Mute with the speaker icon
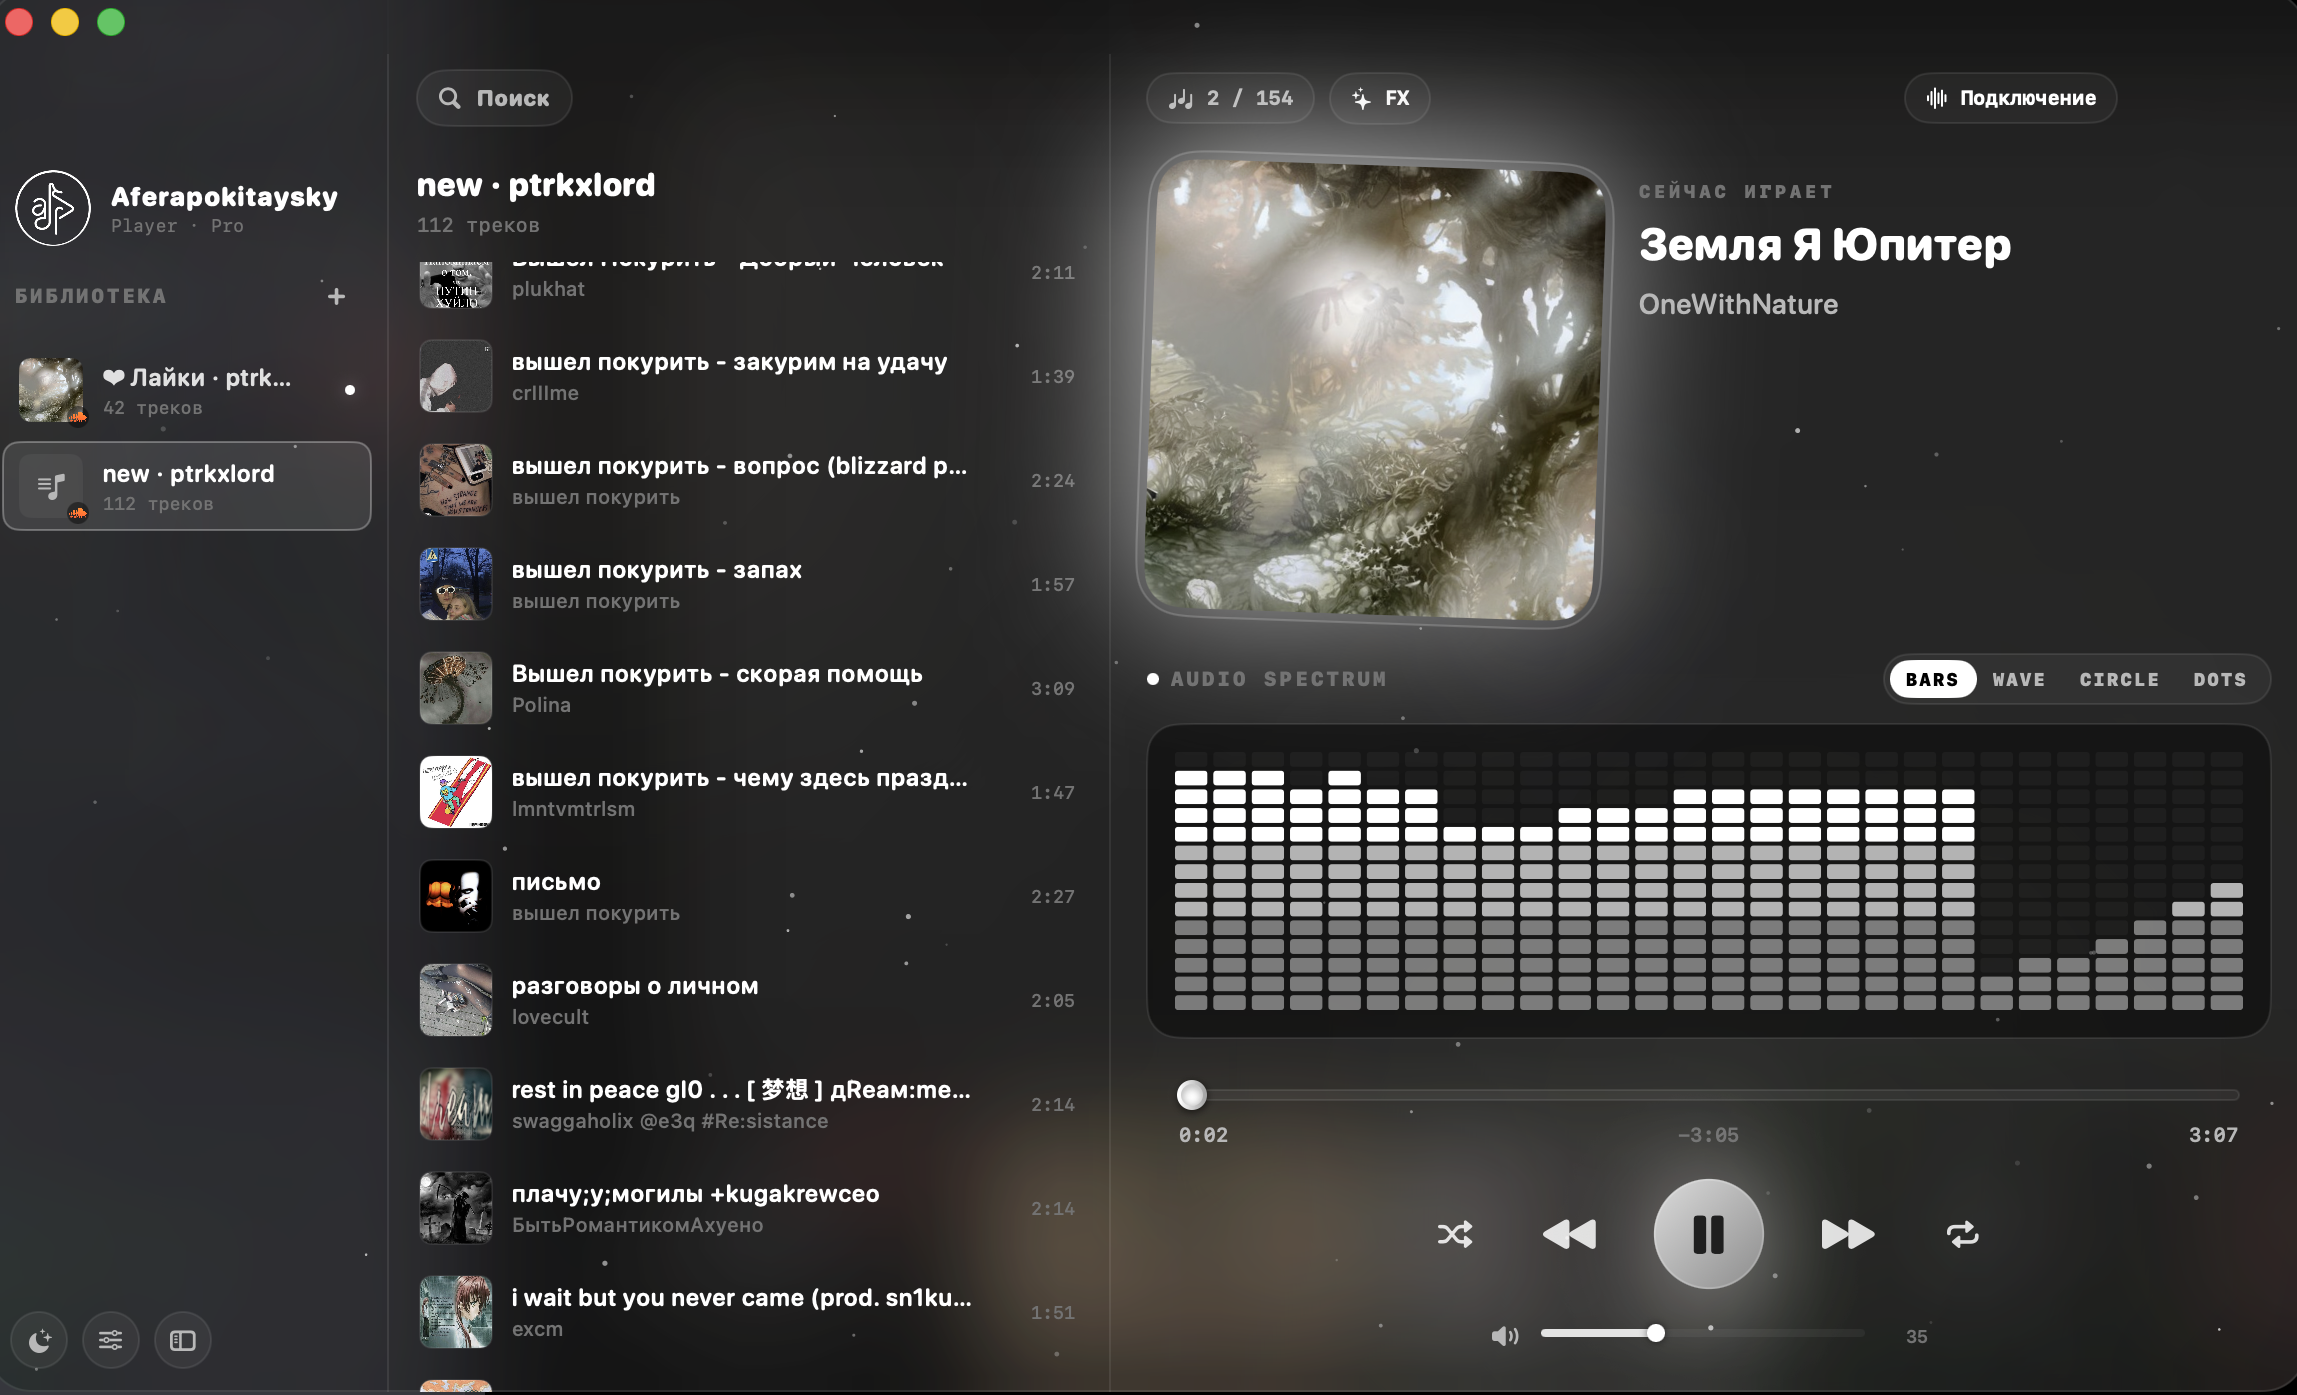This screenshot has height=1395, width=2297. [1505, 1336]
